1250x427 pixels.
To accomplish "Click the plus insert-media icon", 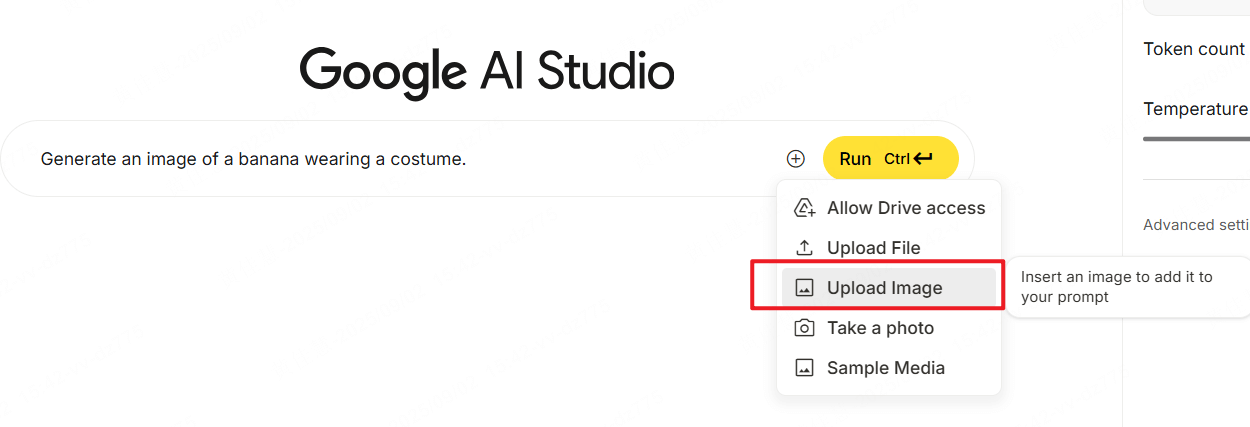I will pyautogui.click(x=795, y=158).
